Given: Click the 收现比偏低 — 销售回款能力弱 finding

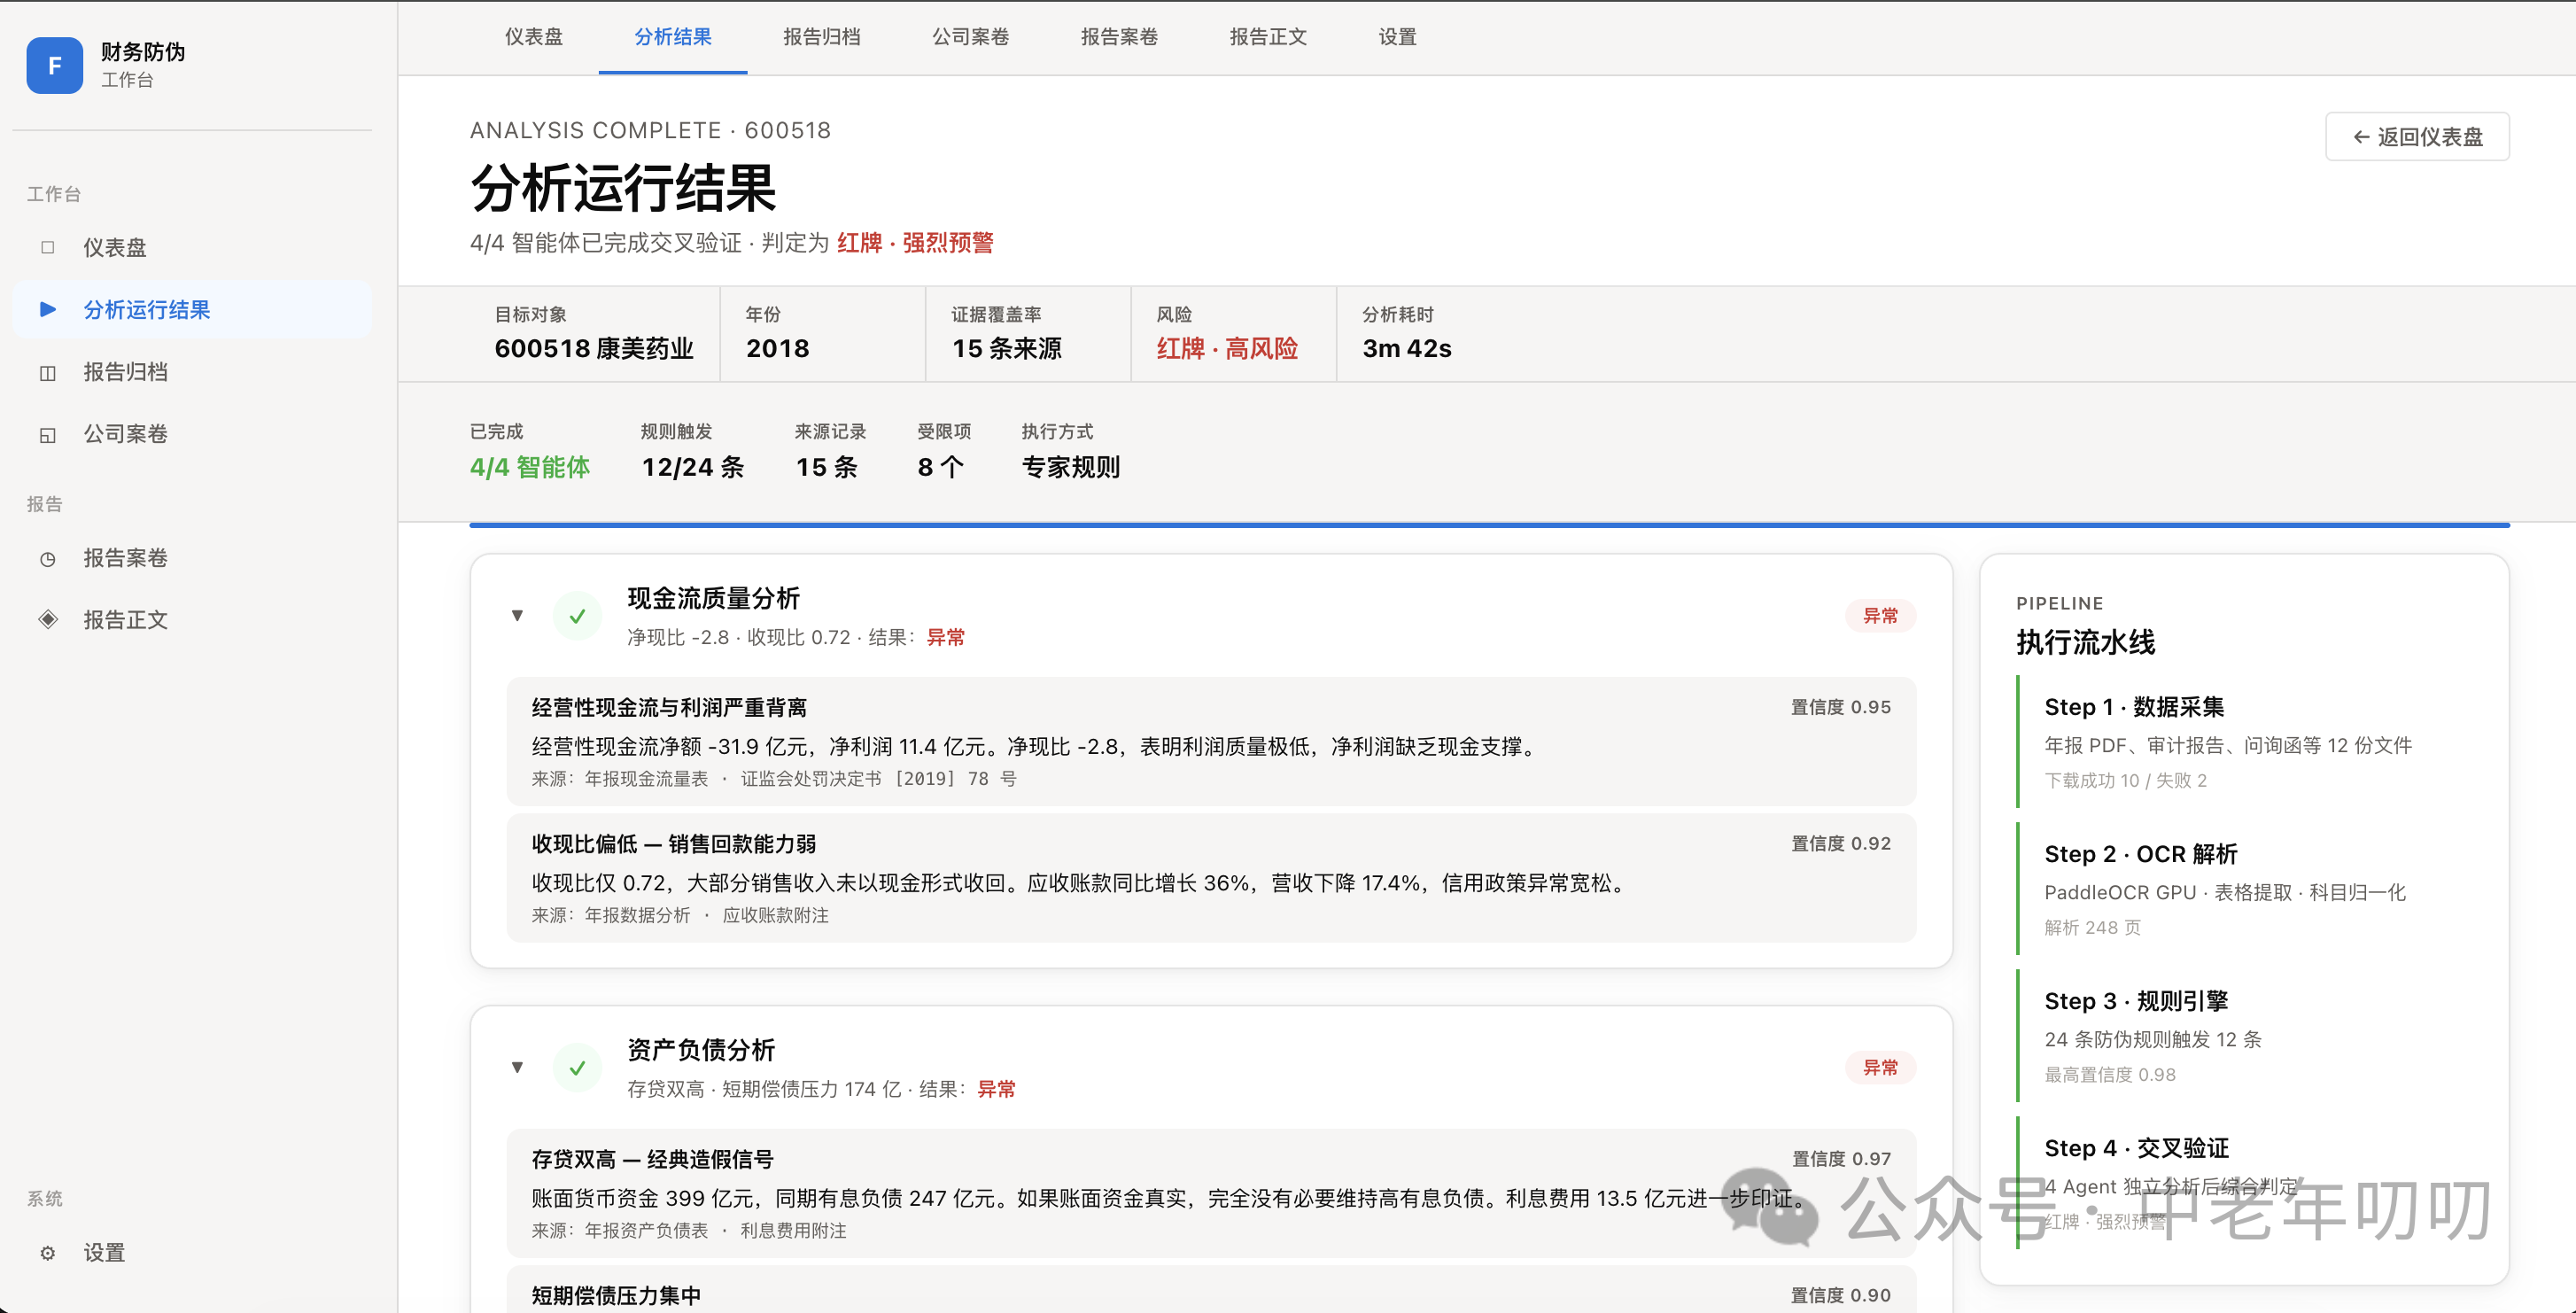Looking at the screenshot, I should [1211, 878].
